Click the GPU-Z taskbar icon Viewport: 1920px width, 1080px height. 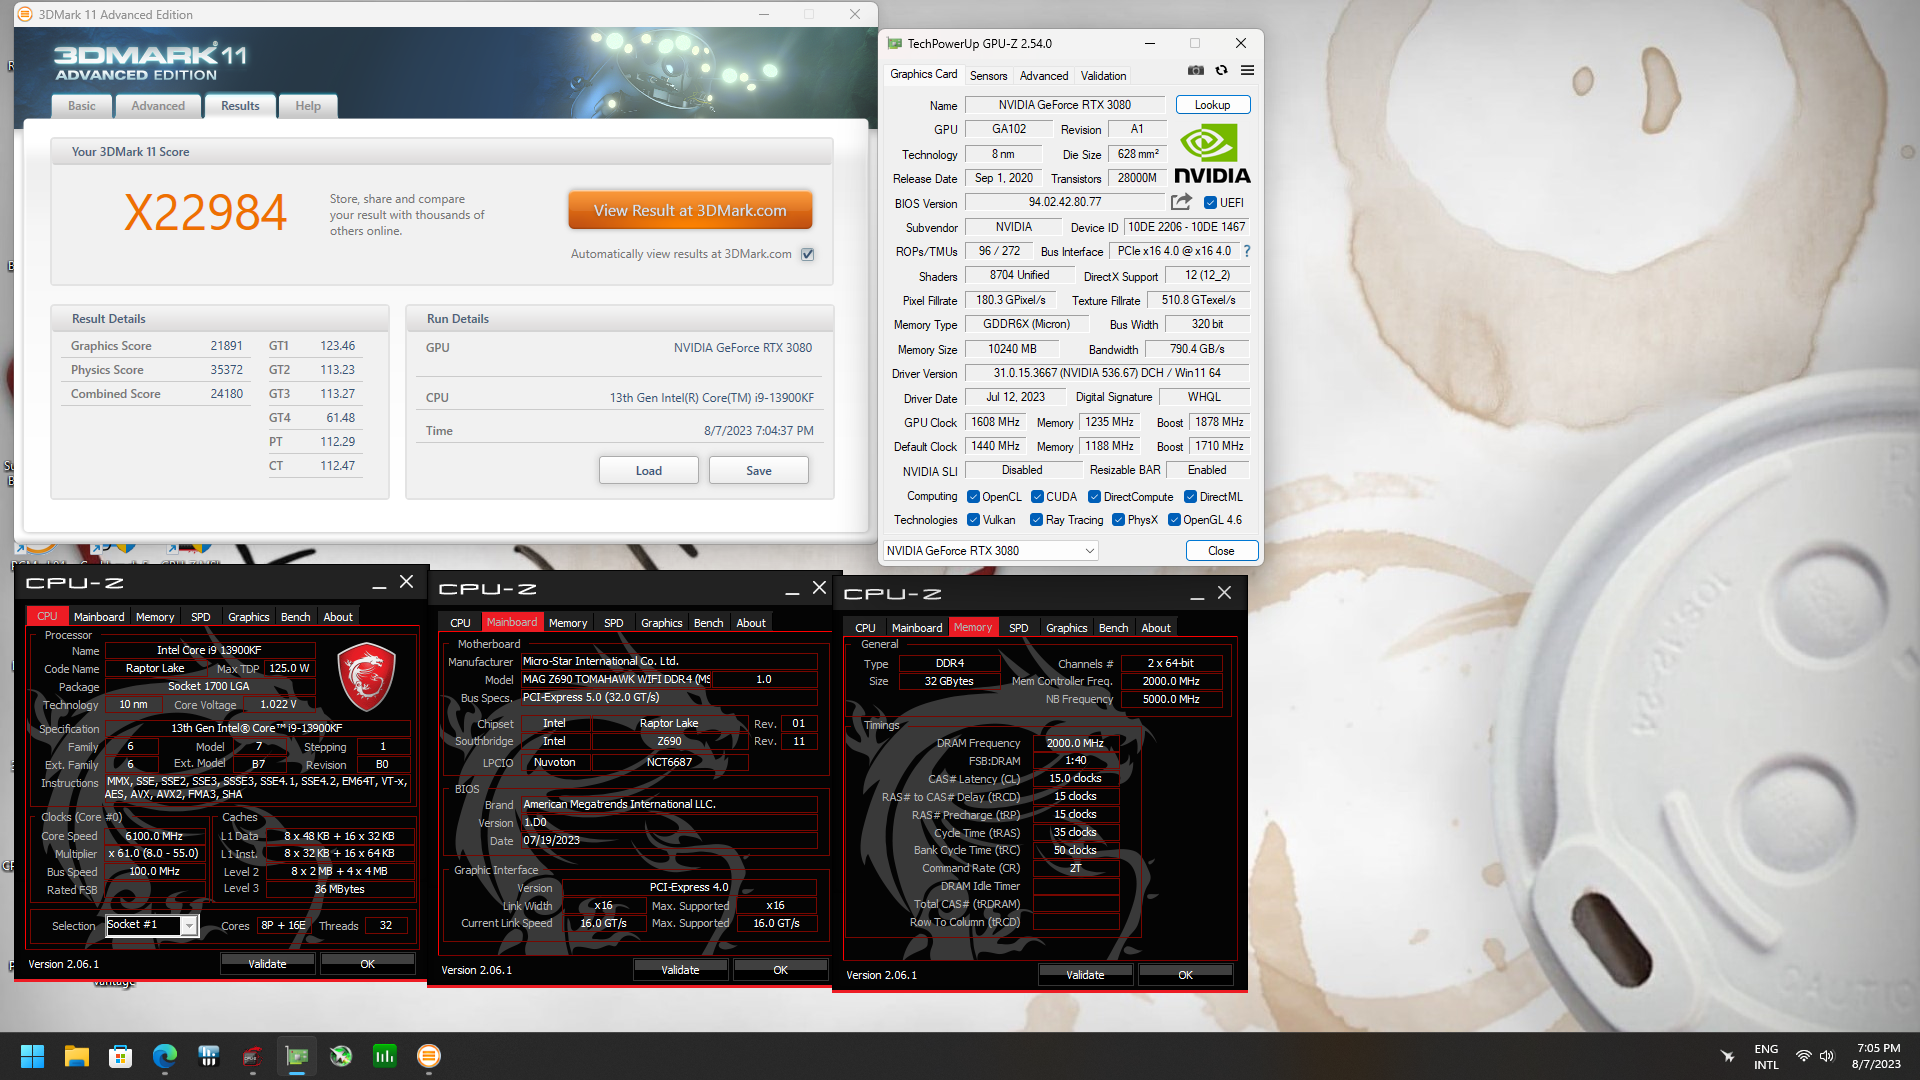(x=297, y=1056)
